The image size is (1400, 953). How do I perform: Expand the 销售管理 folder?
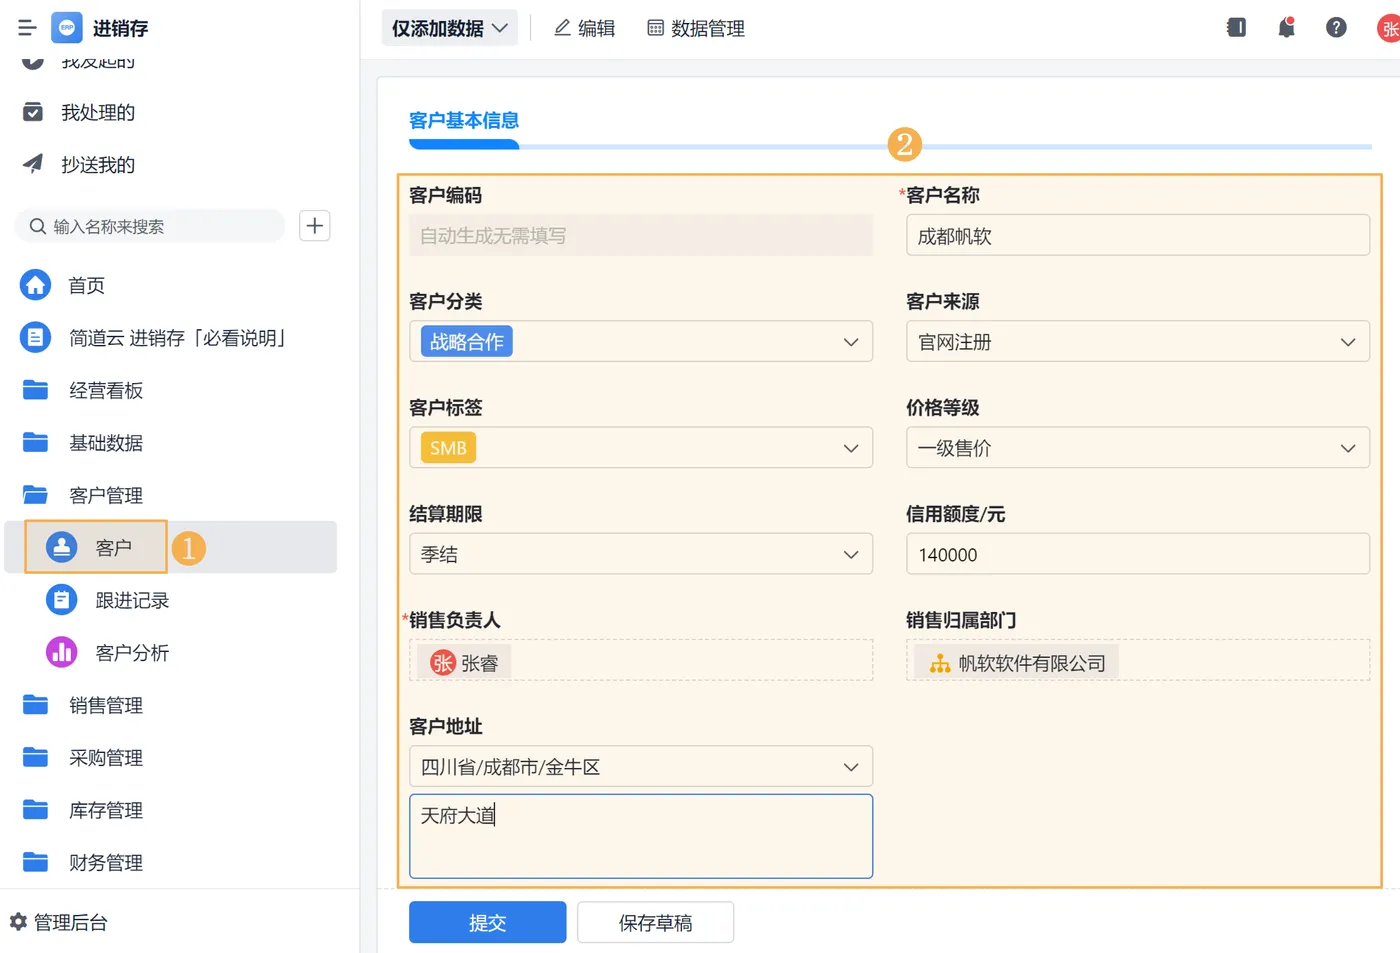(106, 705)
